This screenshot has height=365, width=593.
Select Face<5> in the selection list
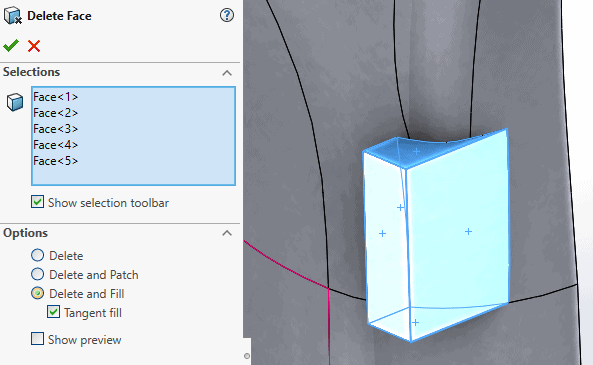coord(56,161)
